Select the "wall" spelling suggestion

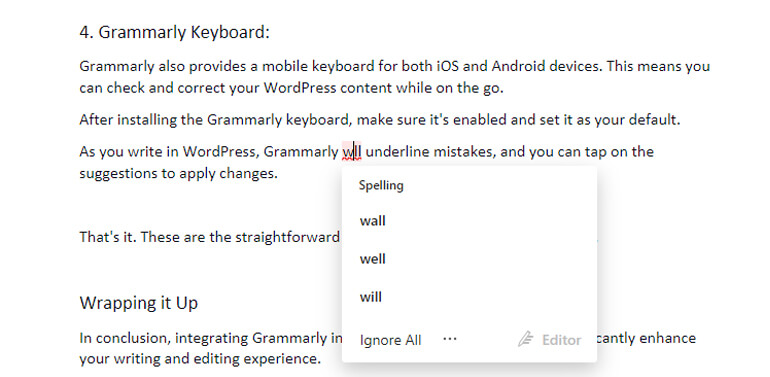tap(372, 221)
